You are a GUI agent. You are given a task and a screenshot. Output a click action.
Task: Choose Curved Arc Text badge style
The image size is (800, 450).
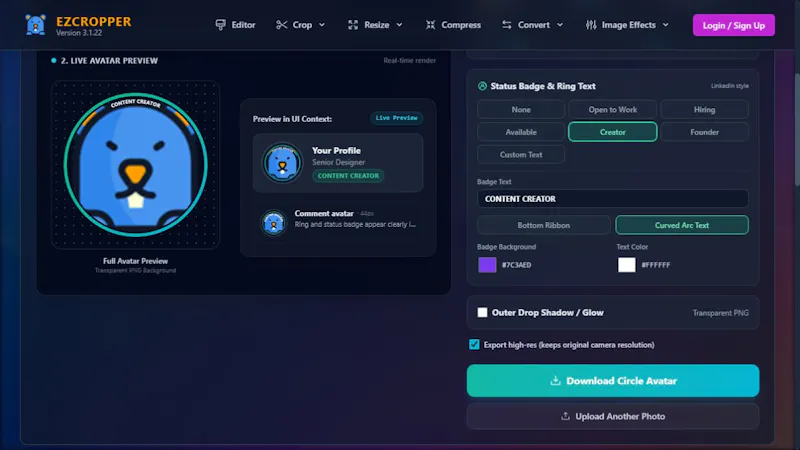click(x=682, y=225)
